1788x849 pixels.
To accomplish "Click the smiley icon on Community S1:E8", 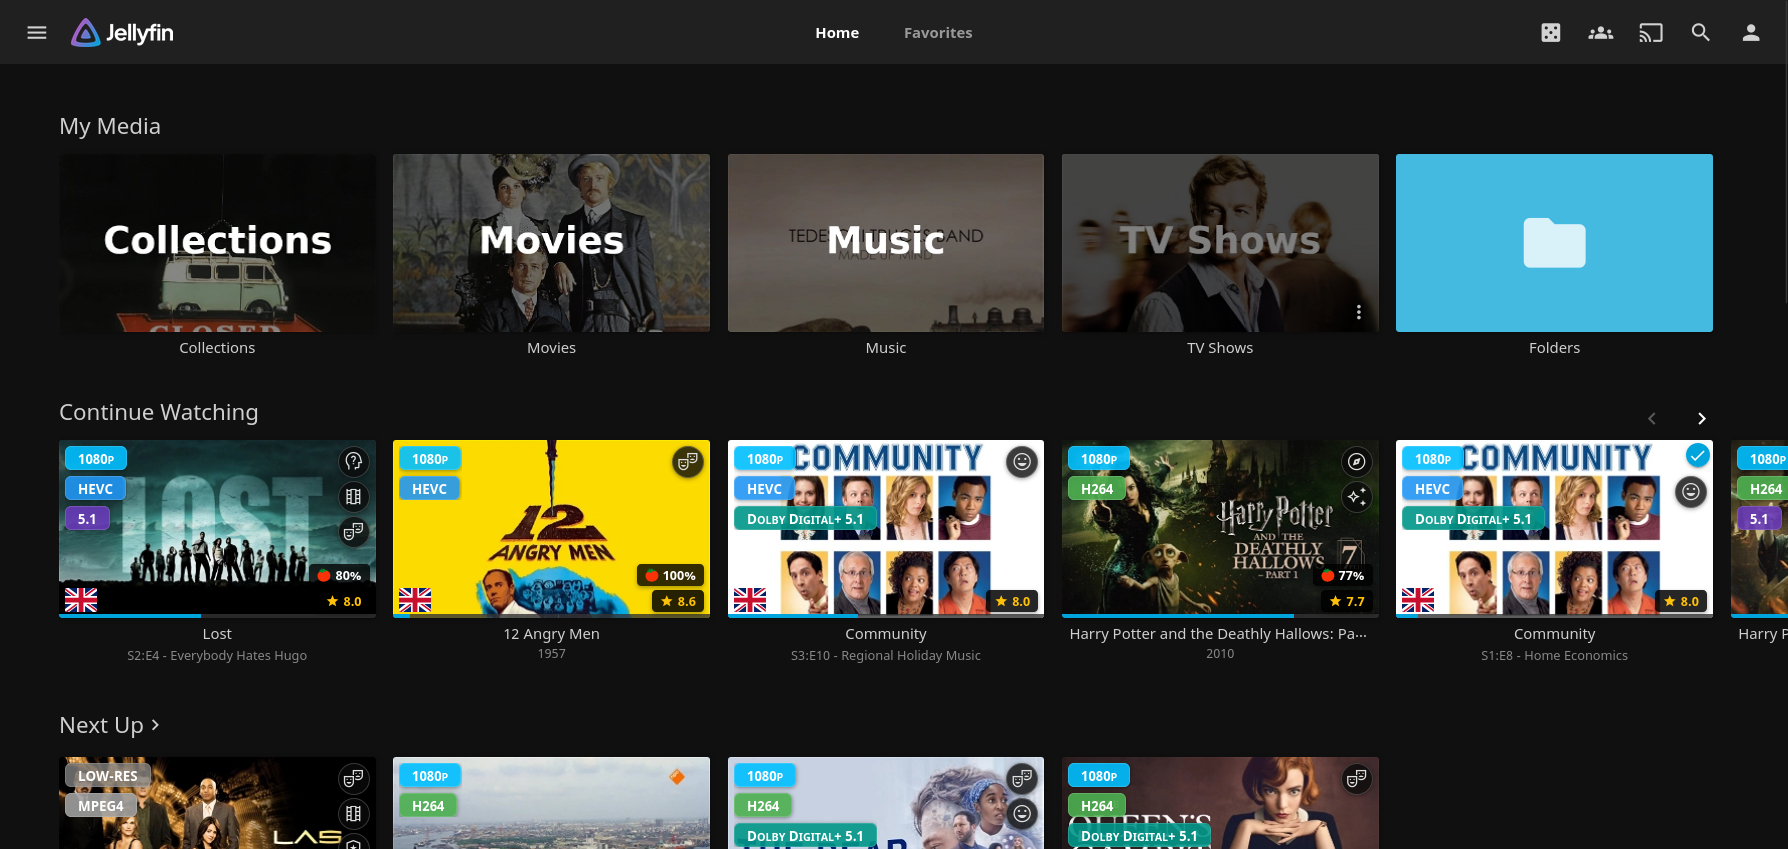I will (x=1691, y=491).
